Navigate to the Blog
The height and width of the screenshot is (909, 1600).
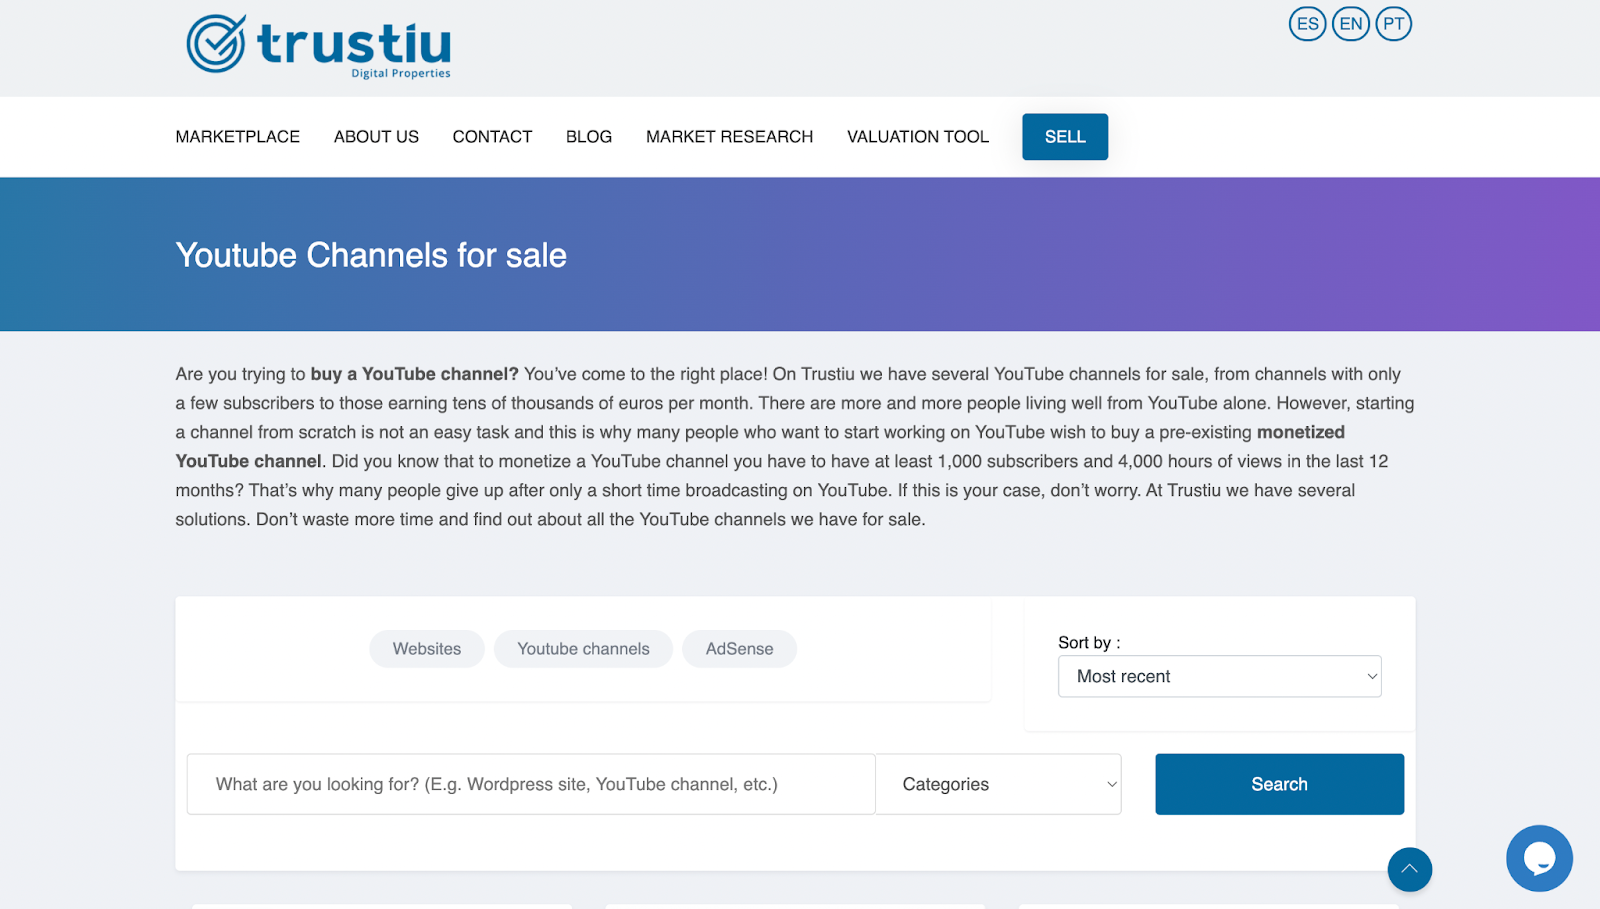[x=589, y=137]
